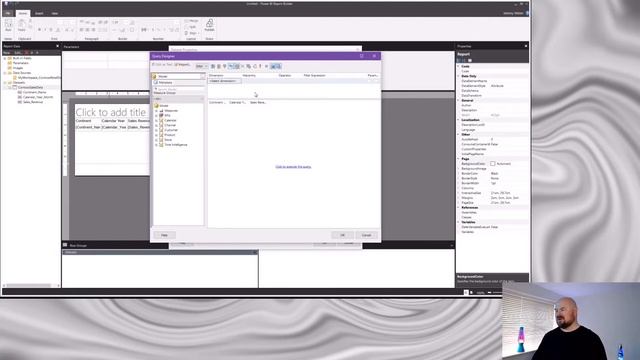Image resolution: width=640 pixels, height=360 pixels.
Task: Select Sales_Revenue field in Report Data
Action: (33, 102)
